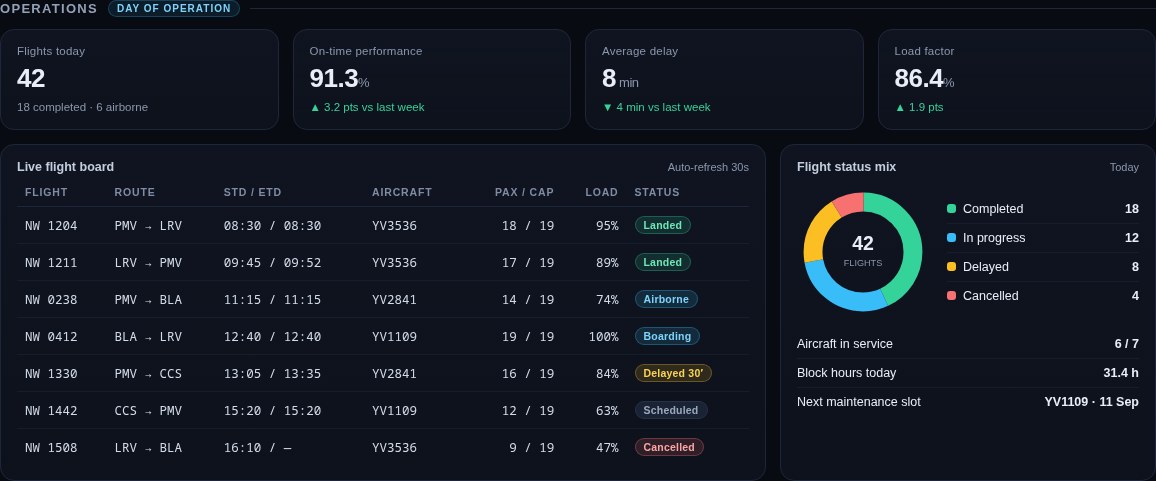Select flight number NW 1442
This screenshot has height=481, width=1156.
[51, 410]
